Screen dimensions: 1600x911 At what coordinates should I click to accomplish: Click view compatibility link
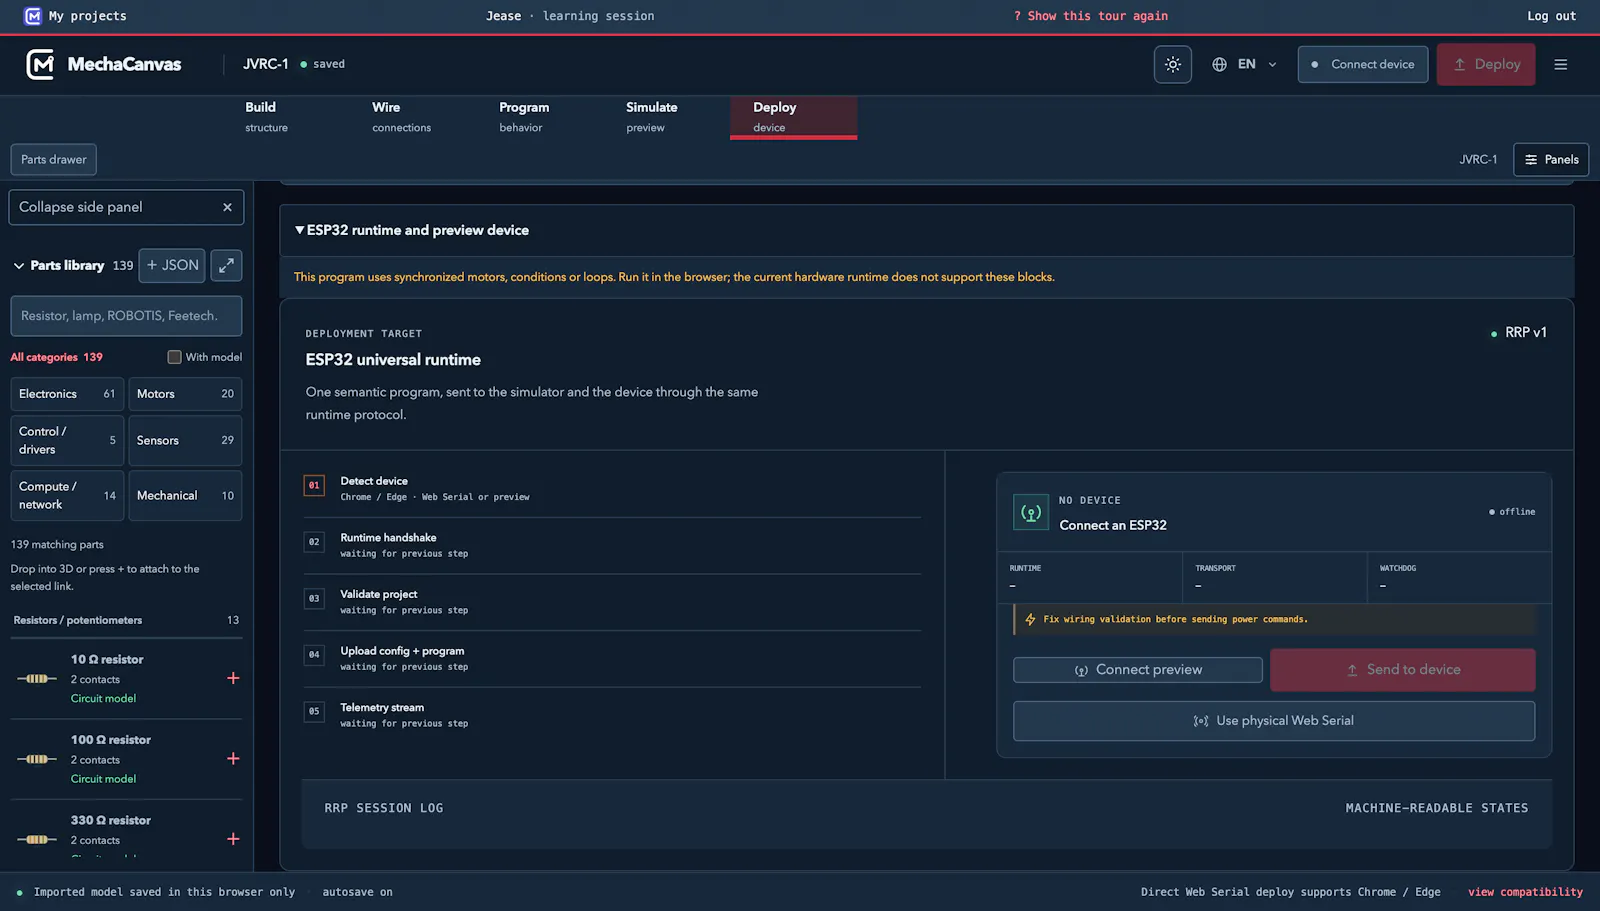coord(1525,892)
